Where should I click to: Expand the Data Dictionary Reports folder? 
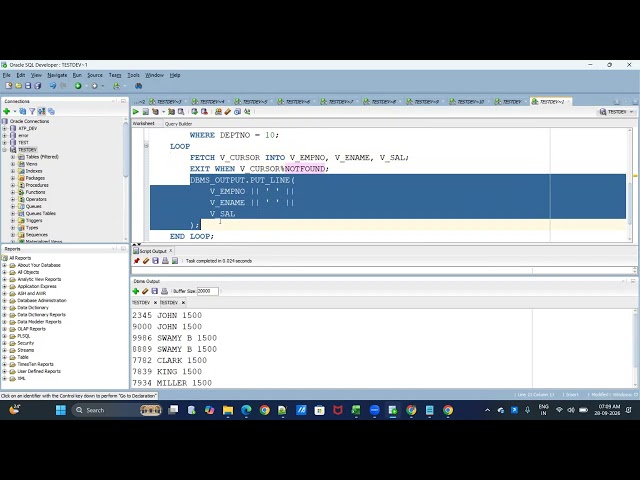point(5,315)
